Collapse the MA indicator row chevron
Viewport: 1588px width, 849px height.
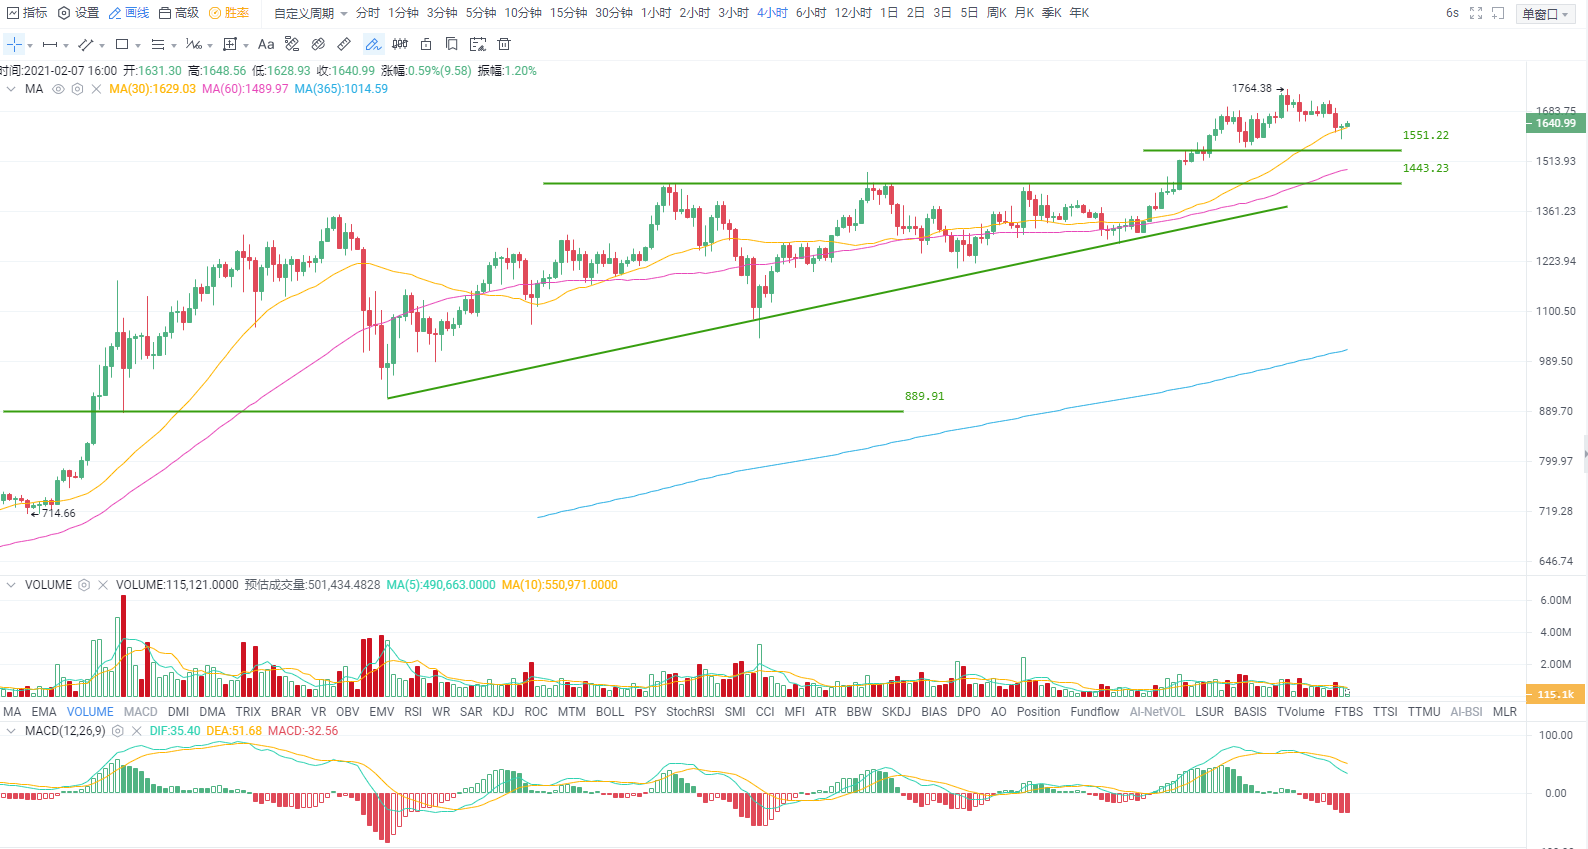click(11, 89)
